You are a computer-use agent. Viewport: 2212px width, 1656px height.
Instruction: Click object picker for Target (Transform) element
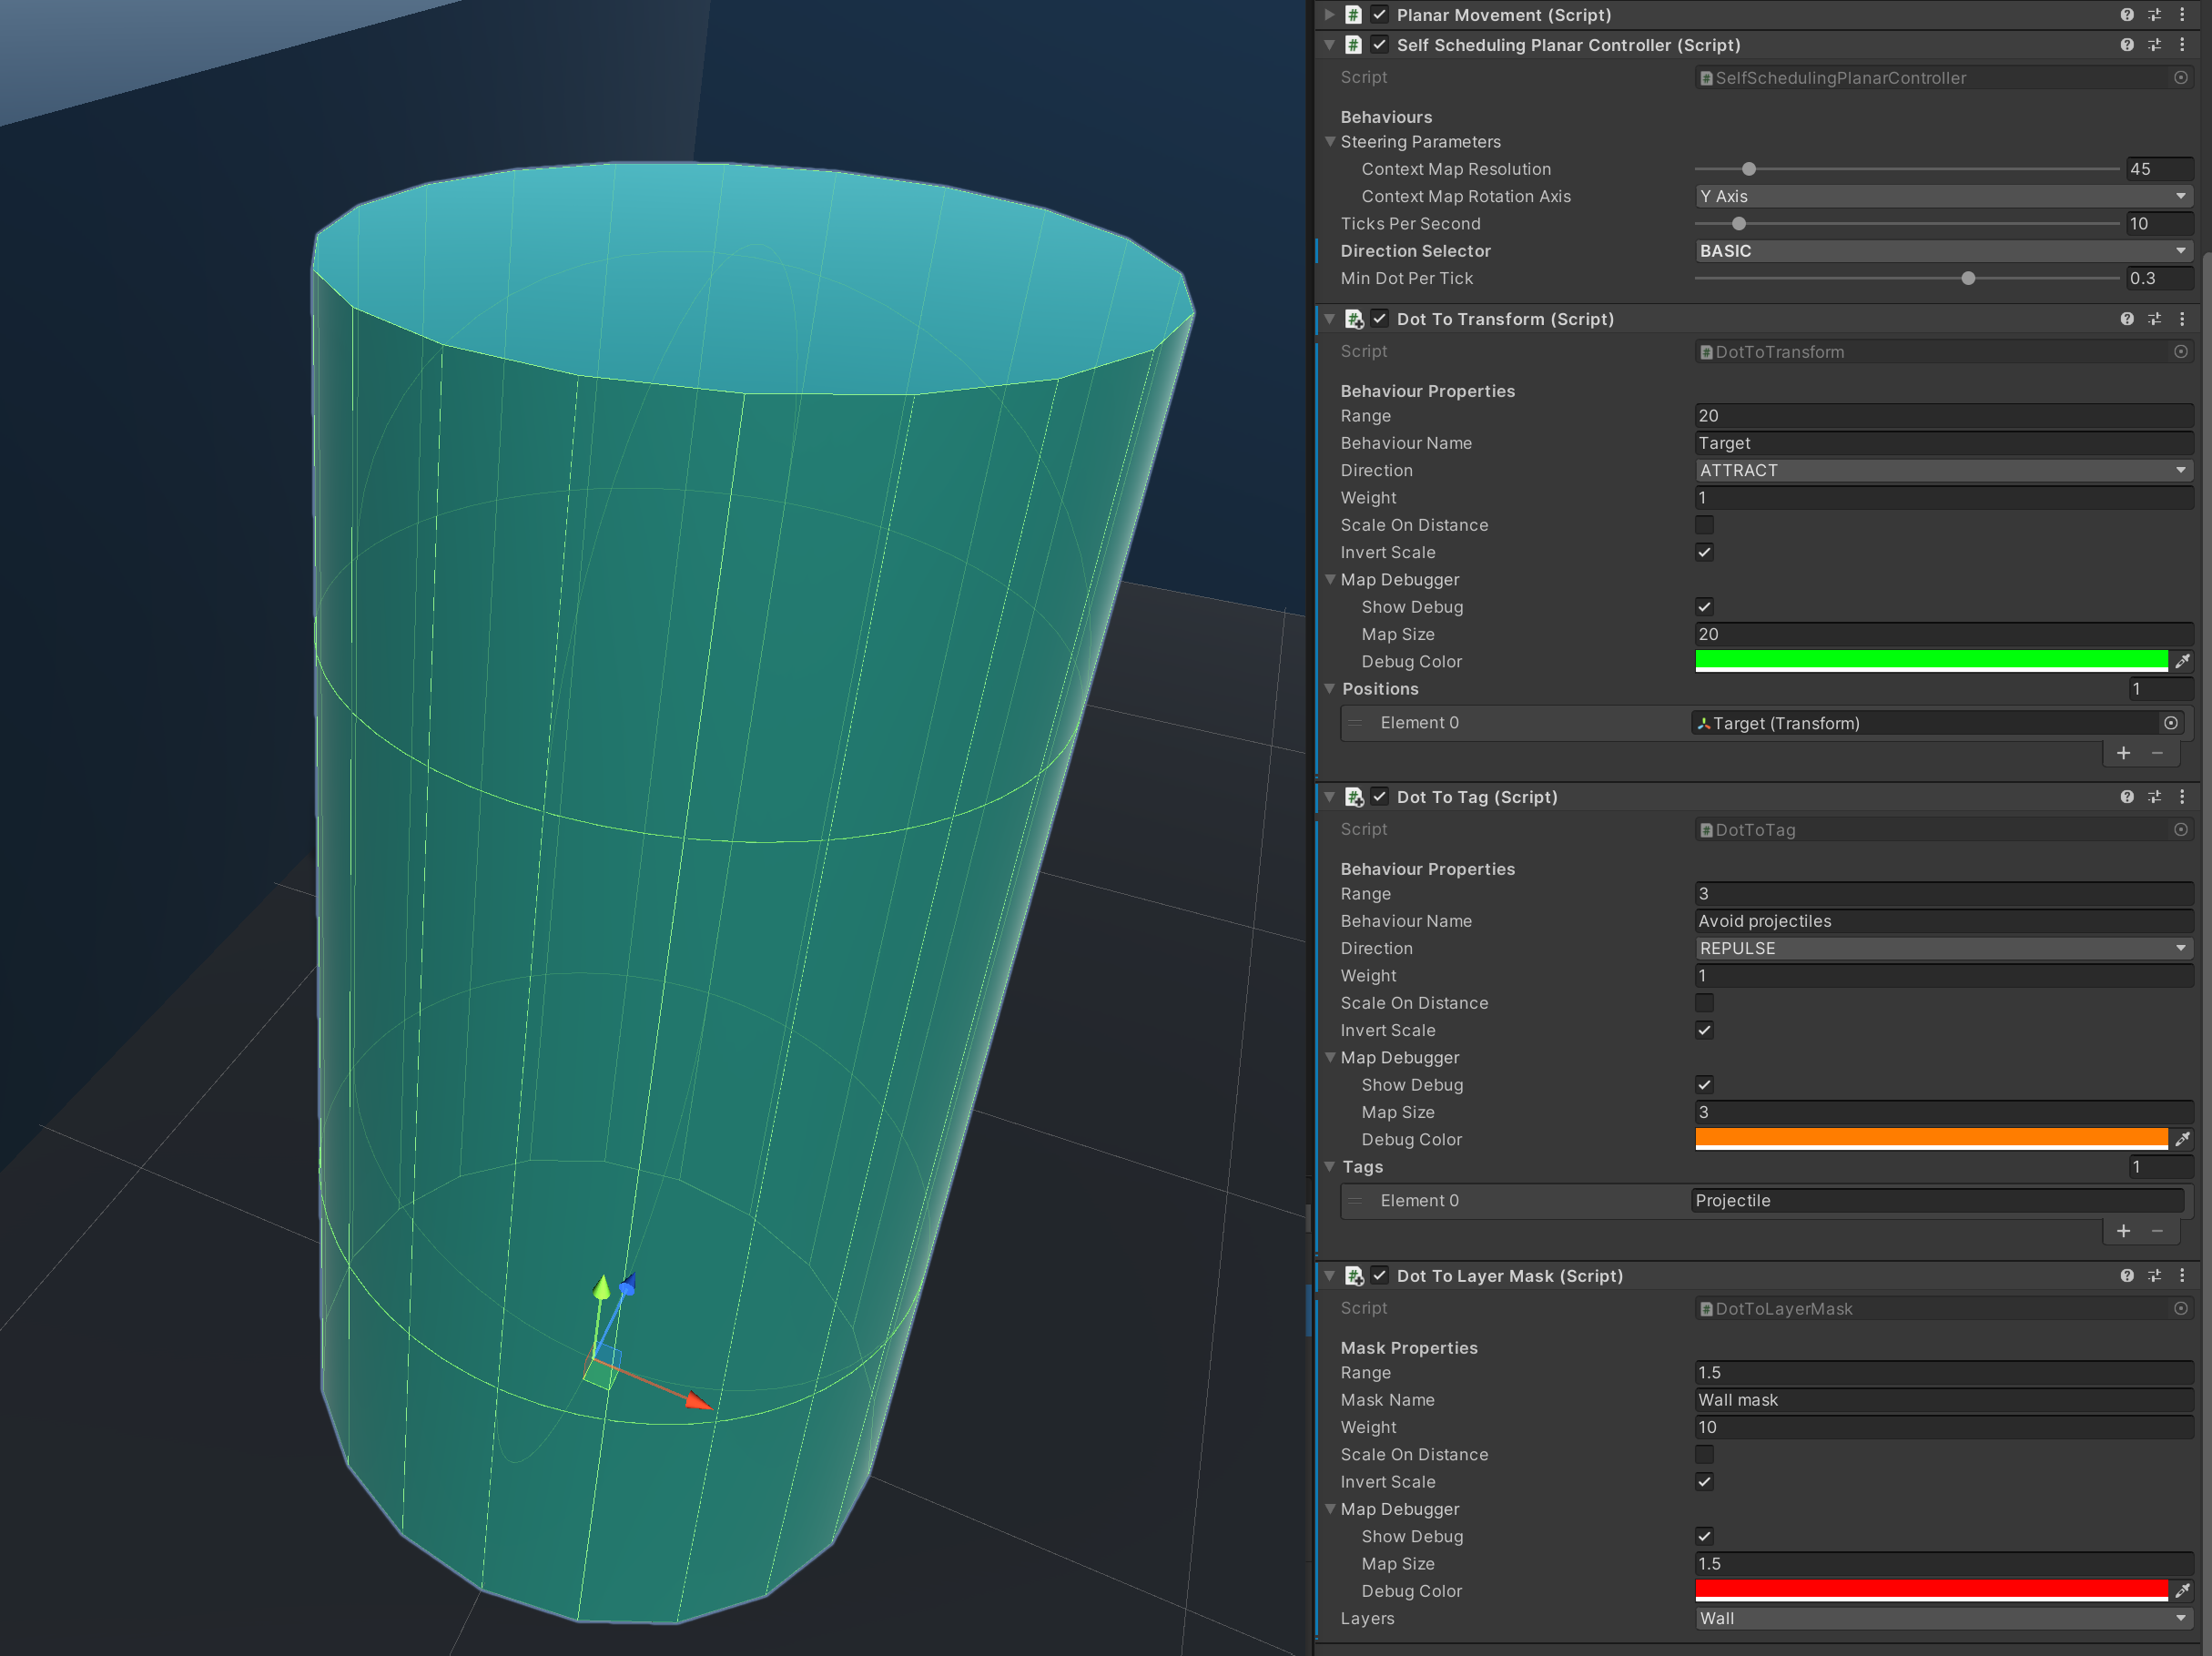click(x=2170, y=723)
